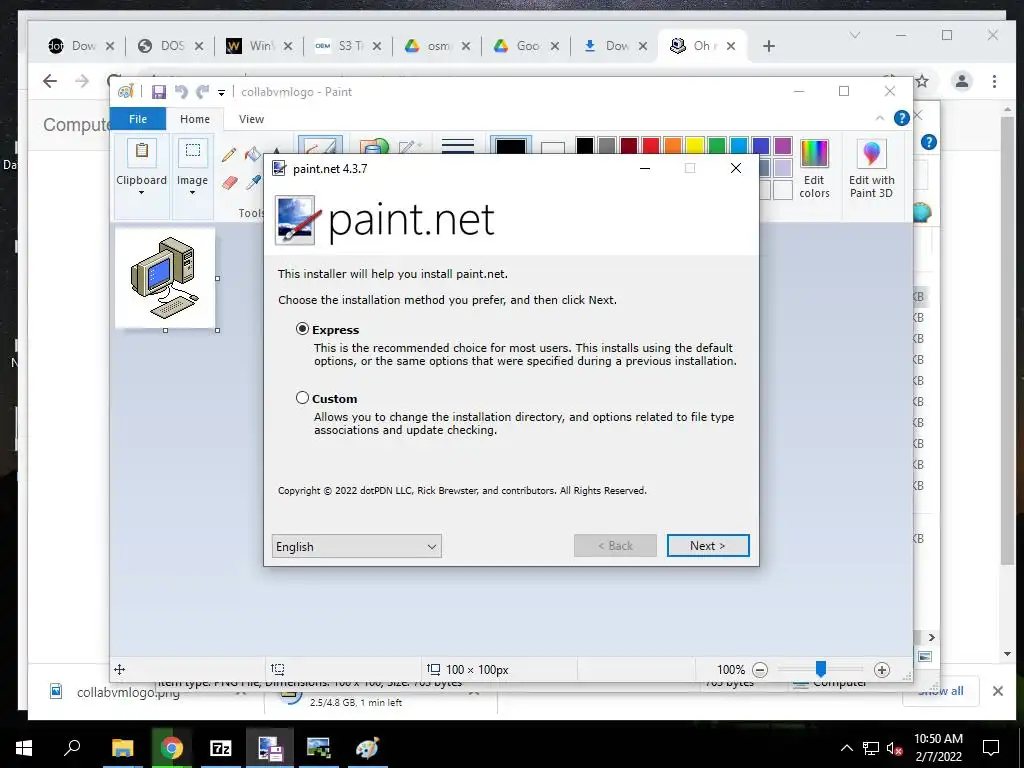Select the Eraser tool in Paint

click(x=229, y=182)
